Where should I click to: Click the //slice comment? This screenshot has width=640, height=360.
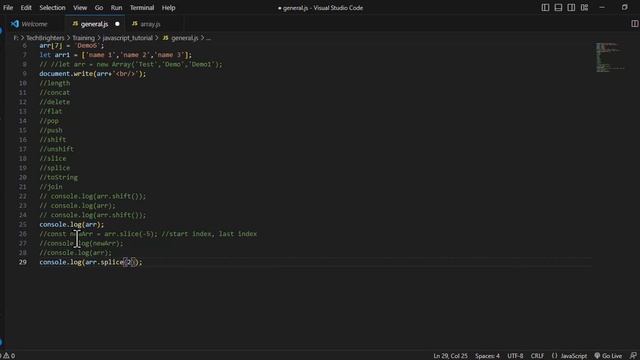(53, 158)
